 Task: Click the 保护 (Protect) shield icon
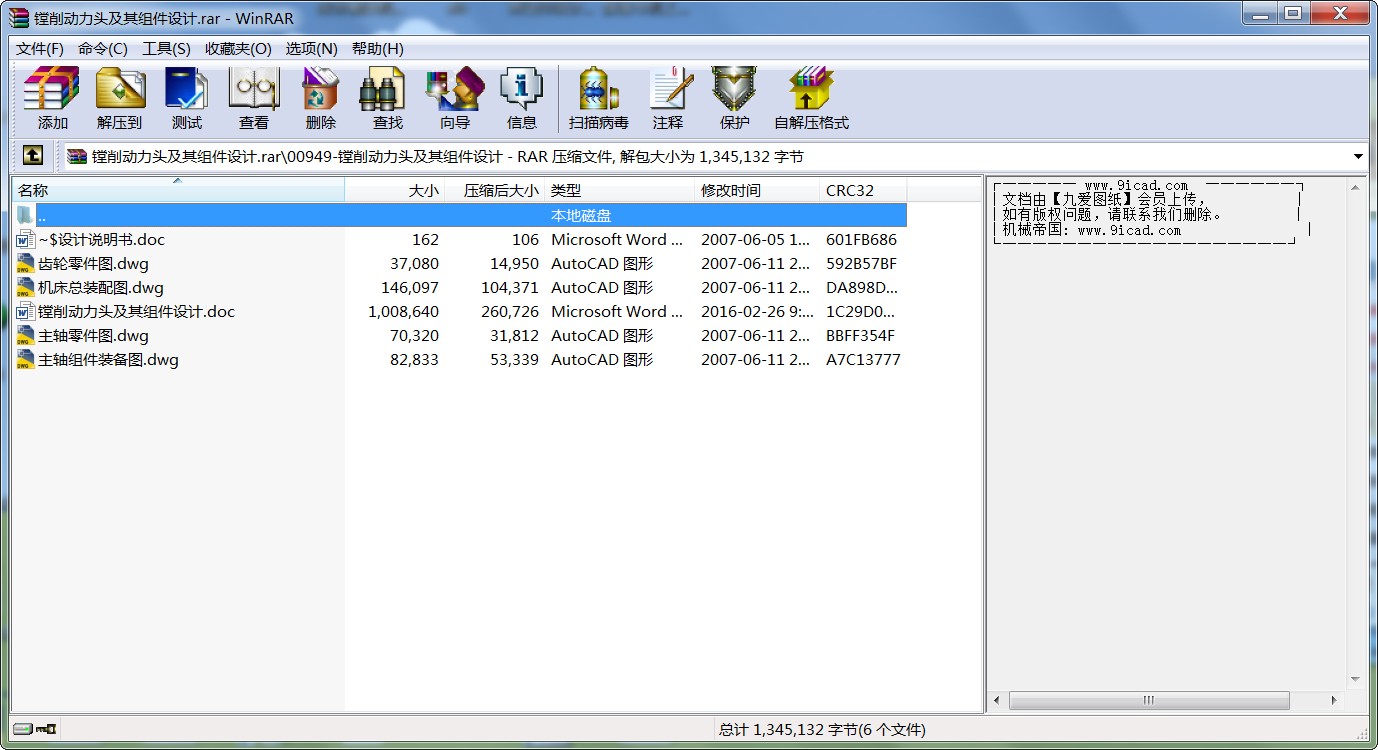[x=733, y=97]
